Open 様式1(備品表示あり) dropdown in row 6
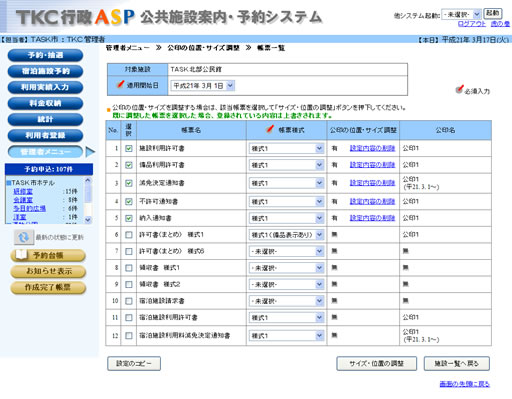This screenshot has height=399, width=512. (286, 235)
